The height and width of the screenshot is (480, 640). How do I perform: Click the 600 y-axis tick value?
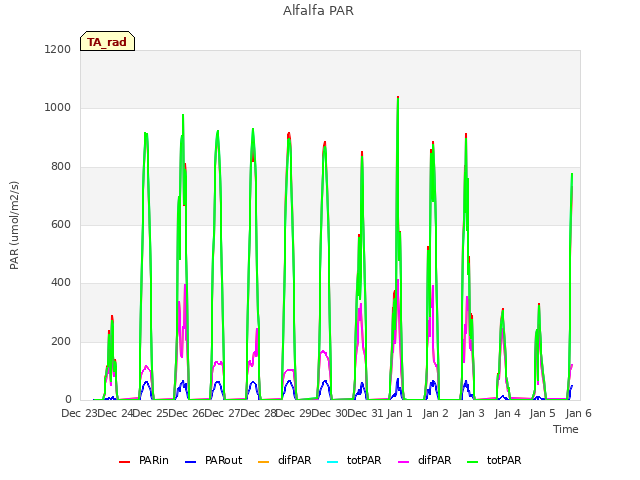(61, 224)
